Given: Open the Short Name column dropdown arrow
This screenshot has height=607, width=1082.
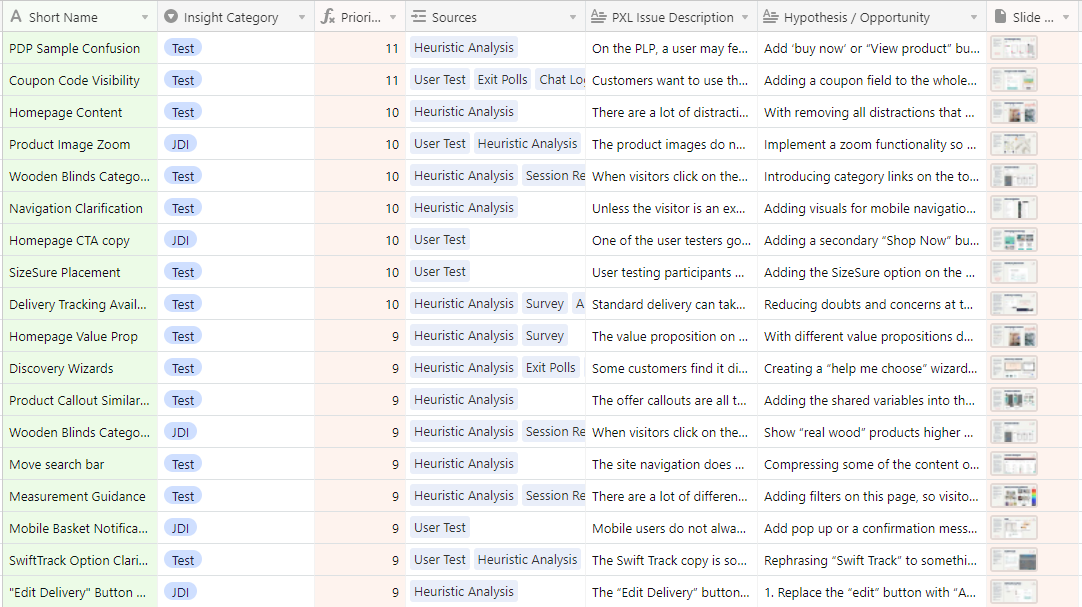Looking at the screenshot, I should coord(145,17).
